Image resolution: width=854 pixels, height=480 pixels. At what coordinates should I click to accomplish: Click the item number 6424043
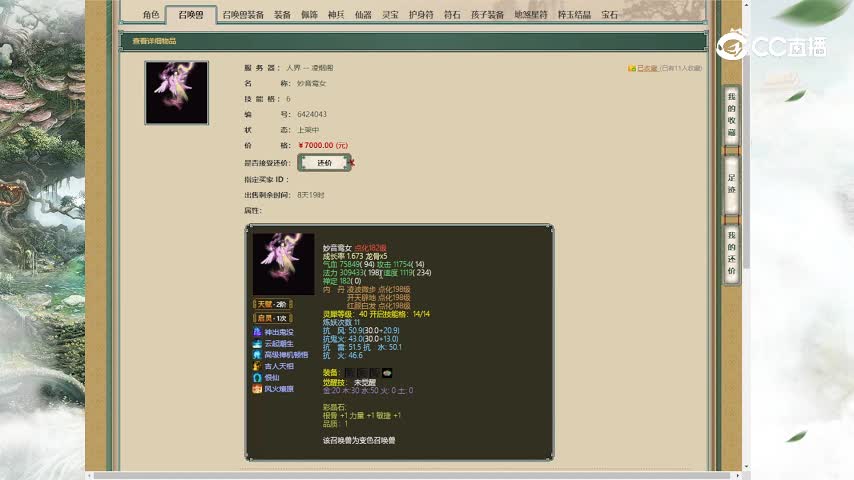pyautogui.click(x=312, y=114)
